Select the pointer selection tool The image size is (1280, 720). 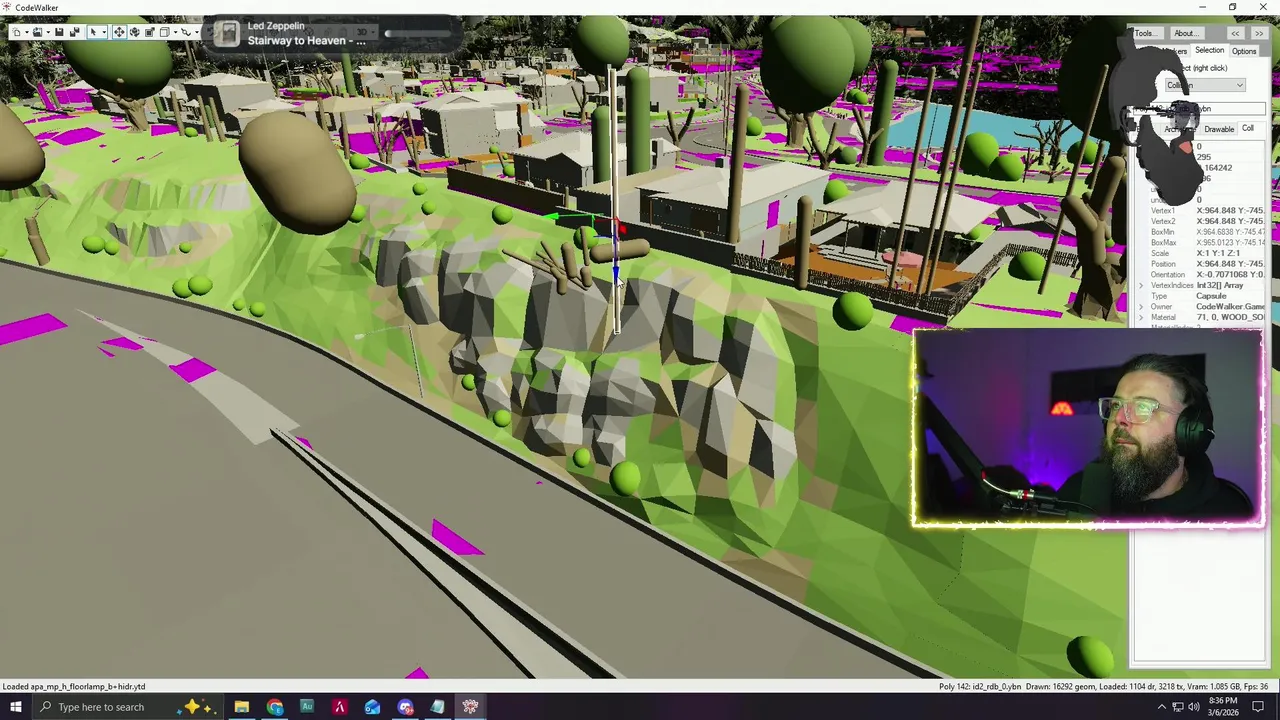point(93,32)
